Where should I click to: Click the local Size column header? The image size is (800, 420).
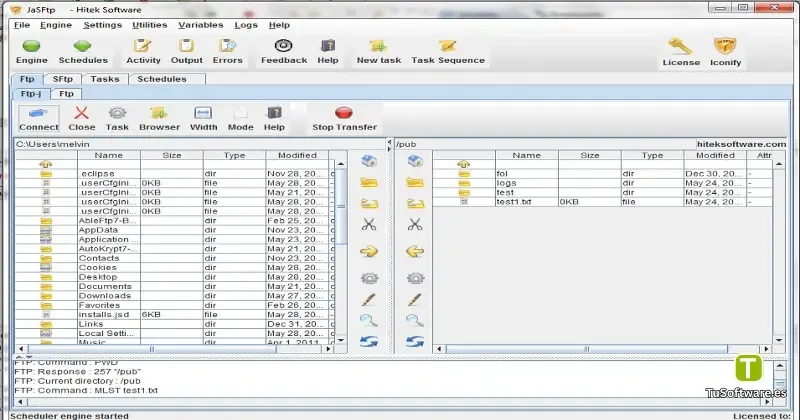[172, 155]
